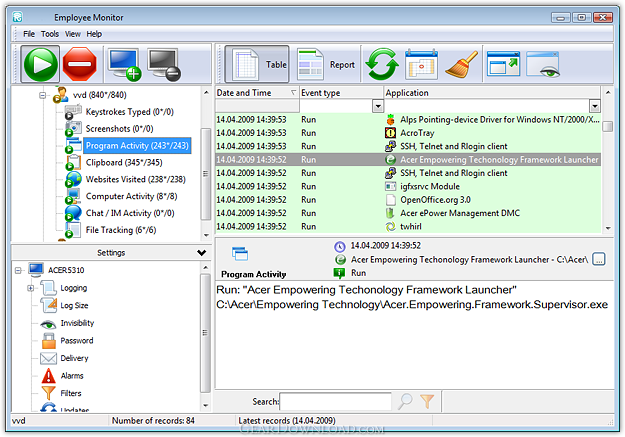Screen dimensions: 625x437
Task: Click settings tree scroll down arrow
Action: click(x=206, y=406)
